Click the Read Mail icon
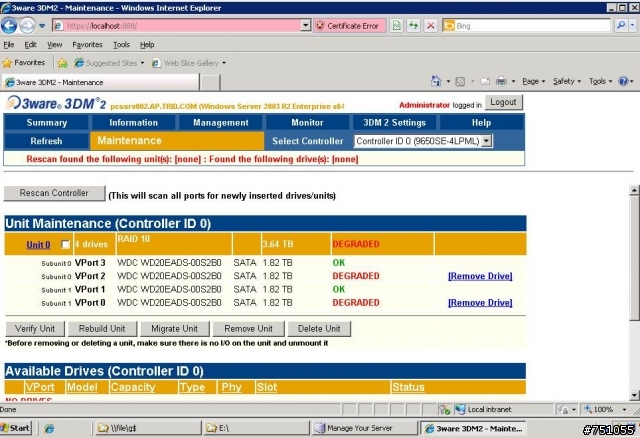This screenshot has width=640, height=438. 484,81
